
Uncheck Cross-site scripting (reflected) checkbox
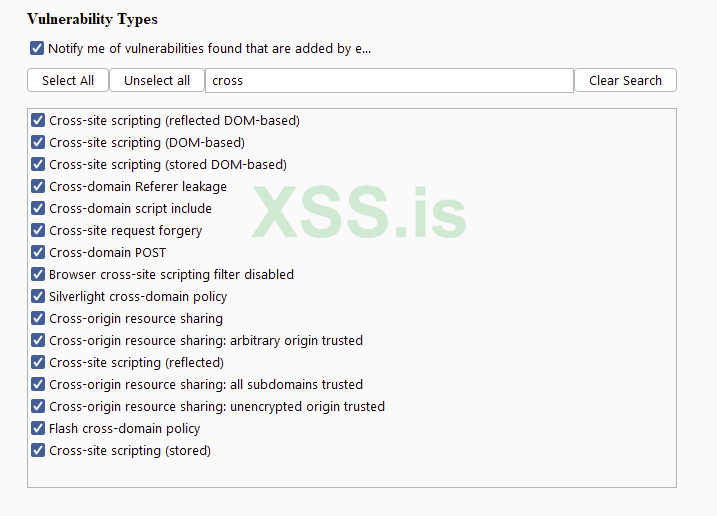(x=38, y=363)
